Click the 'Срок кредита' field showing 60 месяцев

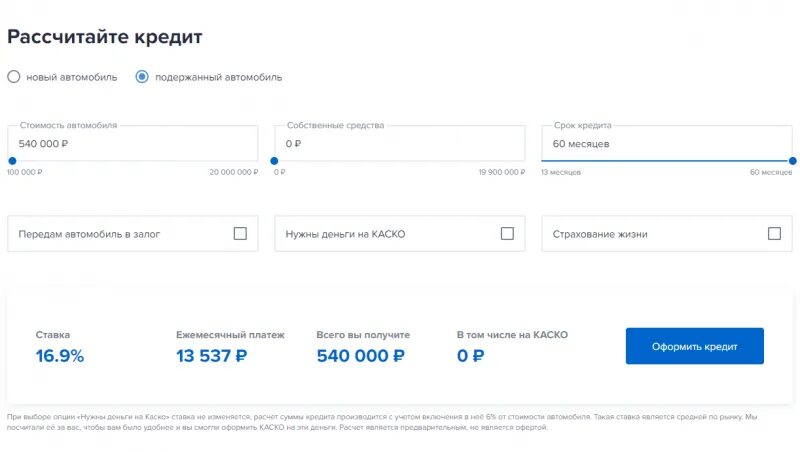667,143
